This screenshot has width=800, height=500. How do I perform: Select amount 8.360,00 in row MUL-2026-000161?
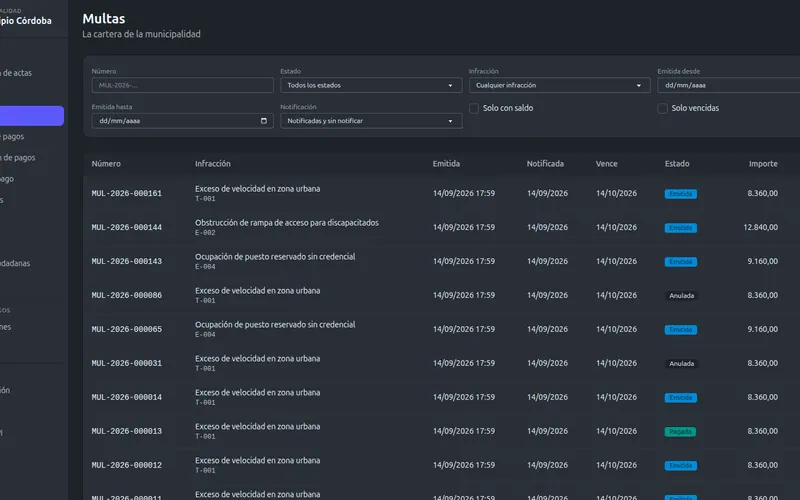[x=763, y=193]
